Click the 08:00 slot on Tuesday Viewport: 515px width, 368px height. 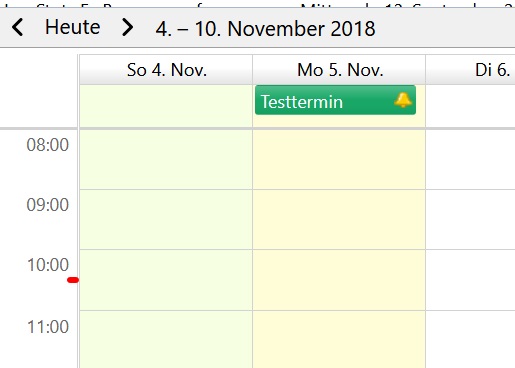click(x=471, y=159)
